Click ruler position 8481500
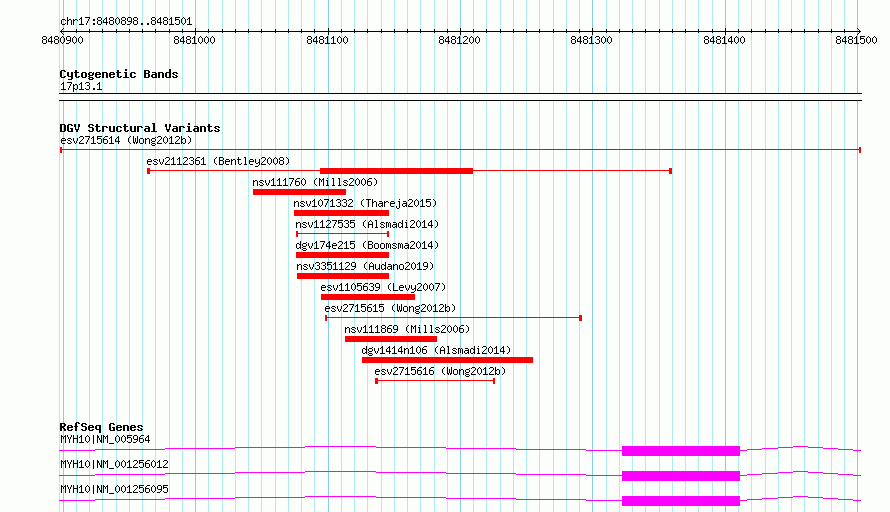The image size is (890, 512). (857, 40)
